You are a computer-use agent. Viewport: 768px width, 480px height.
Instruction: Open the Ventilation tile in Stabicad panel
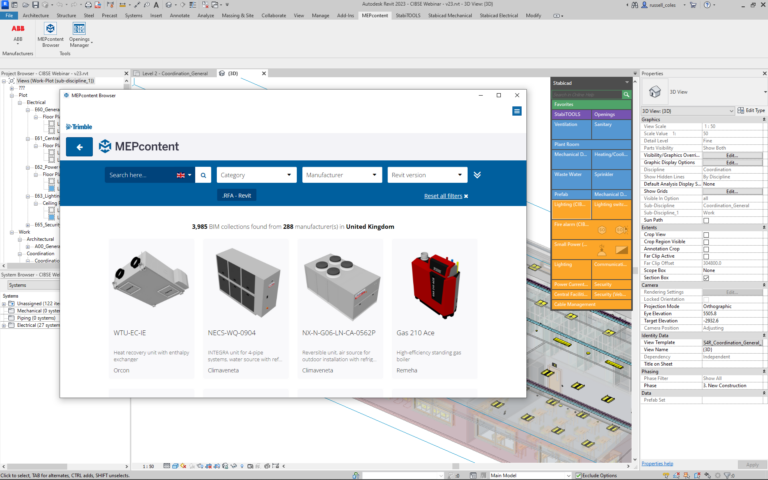pyautogui.click(x=571, y=129)
